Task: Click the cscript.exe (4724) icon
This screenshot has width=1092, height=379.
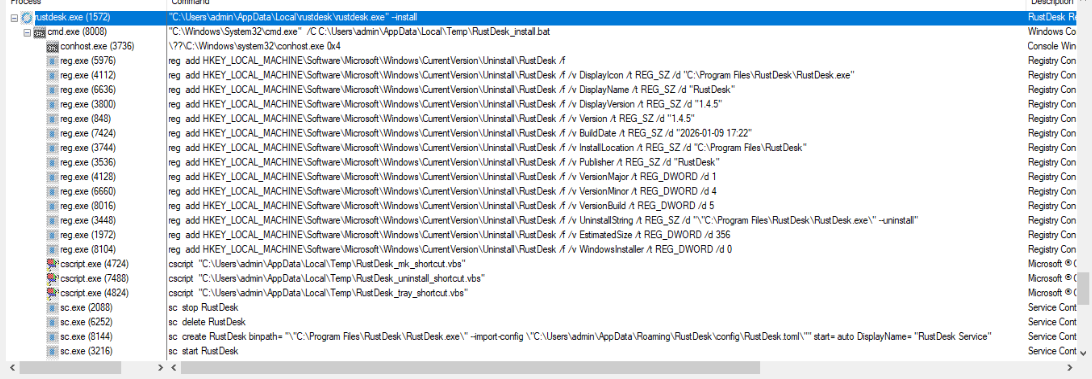Action: click(x=52, y=263)
